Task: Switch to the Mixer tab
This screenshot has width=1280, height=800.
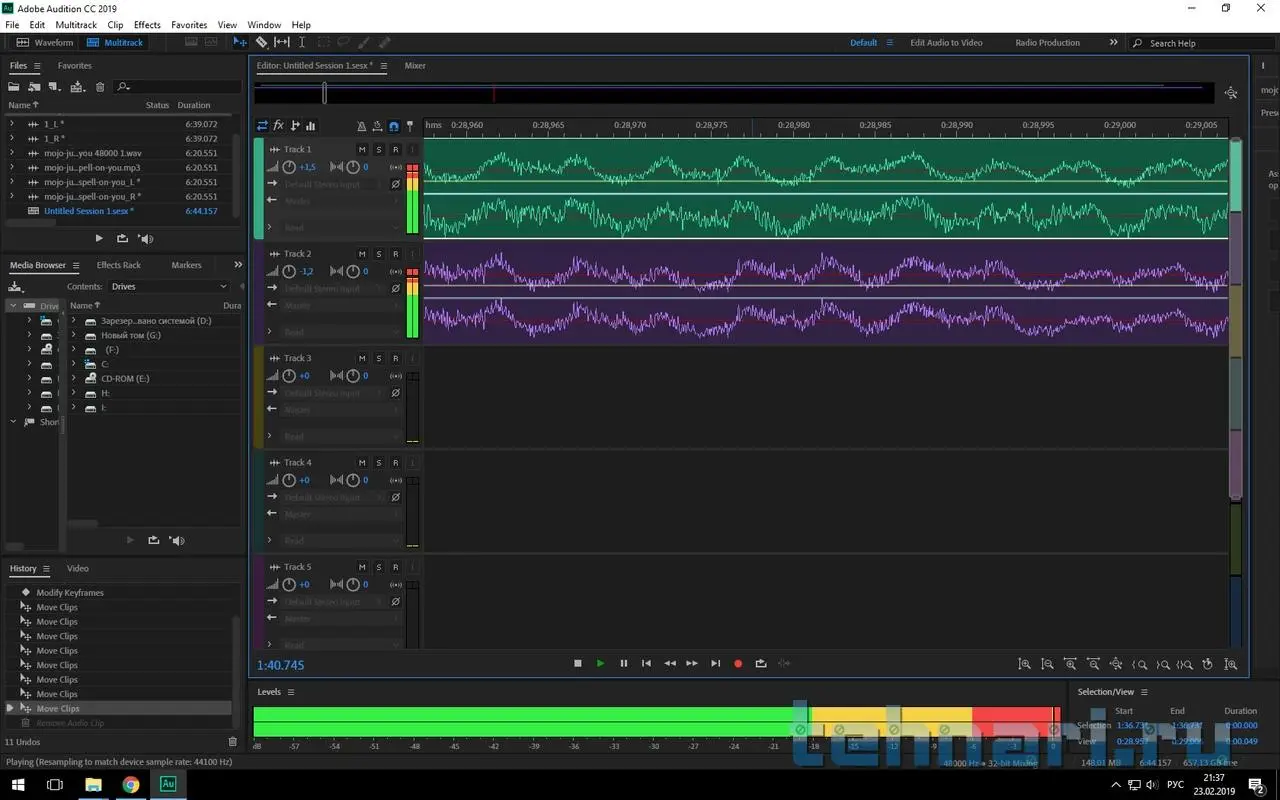Action: [415, 66]
